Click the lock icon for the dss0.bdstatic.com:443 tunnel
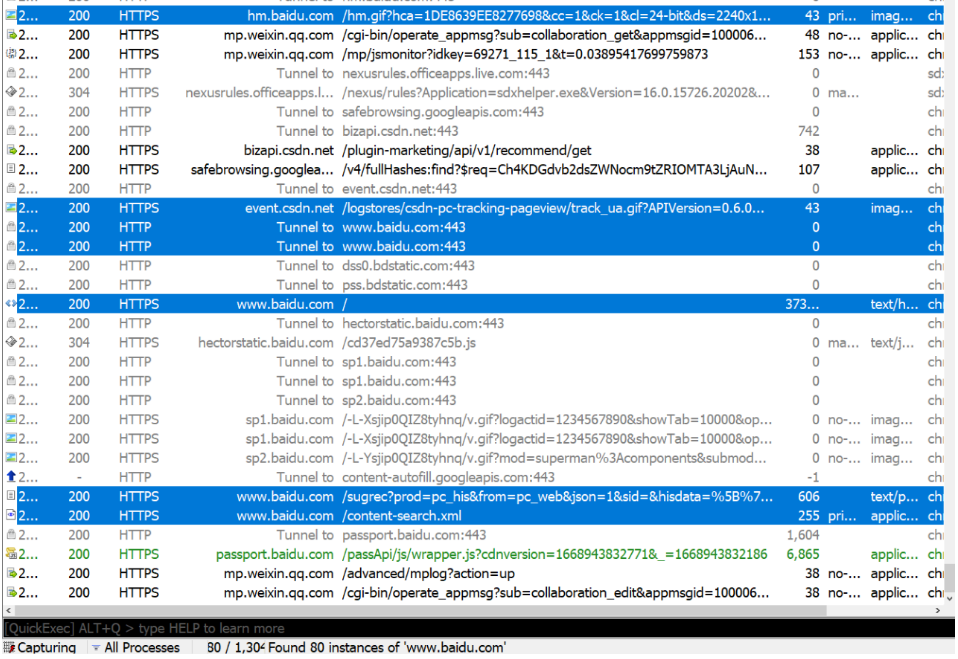Viewport: 958px width, 659px height. [x=11, y=266]
